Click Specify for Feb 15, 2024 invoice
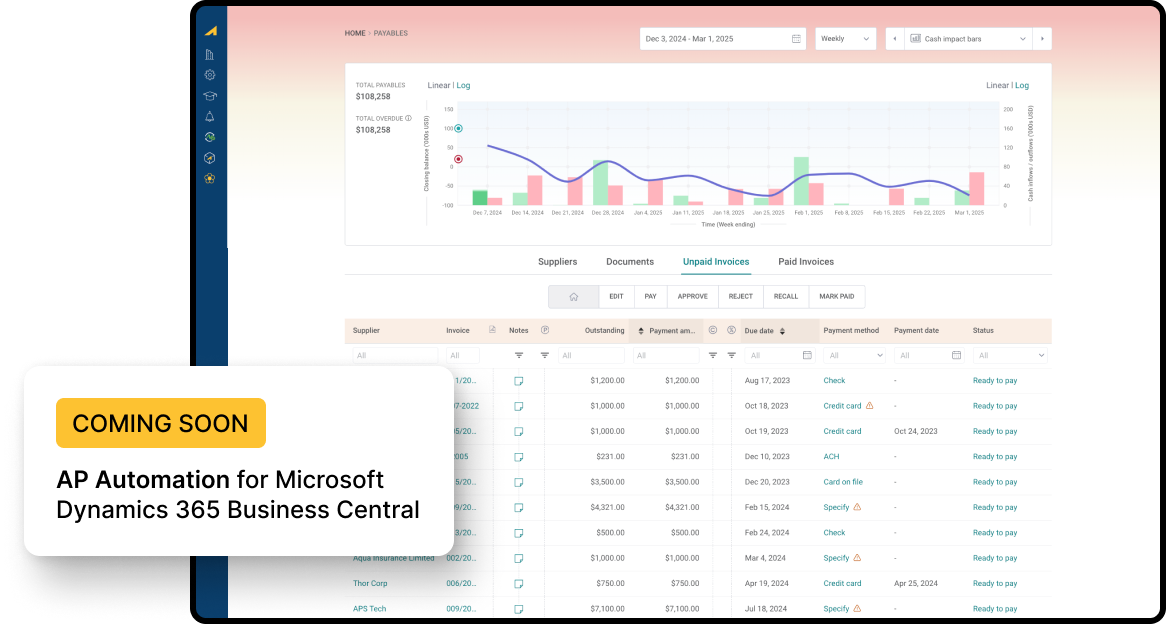1166x624 pixels. click(836, 507)
